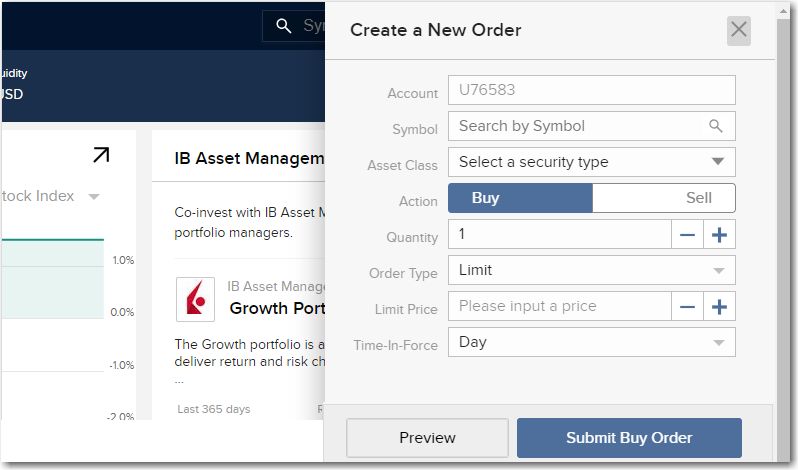Click the Quantity input field
798x470 pixels.
tap(559, 234)
